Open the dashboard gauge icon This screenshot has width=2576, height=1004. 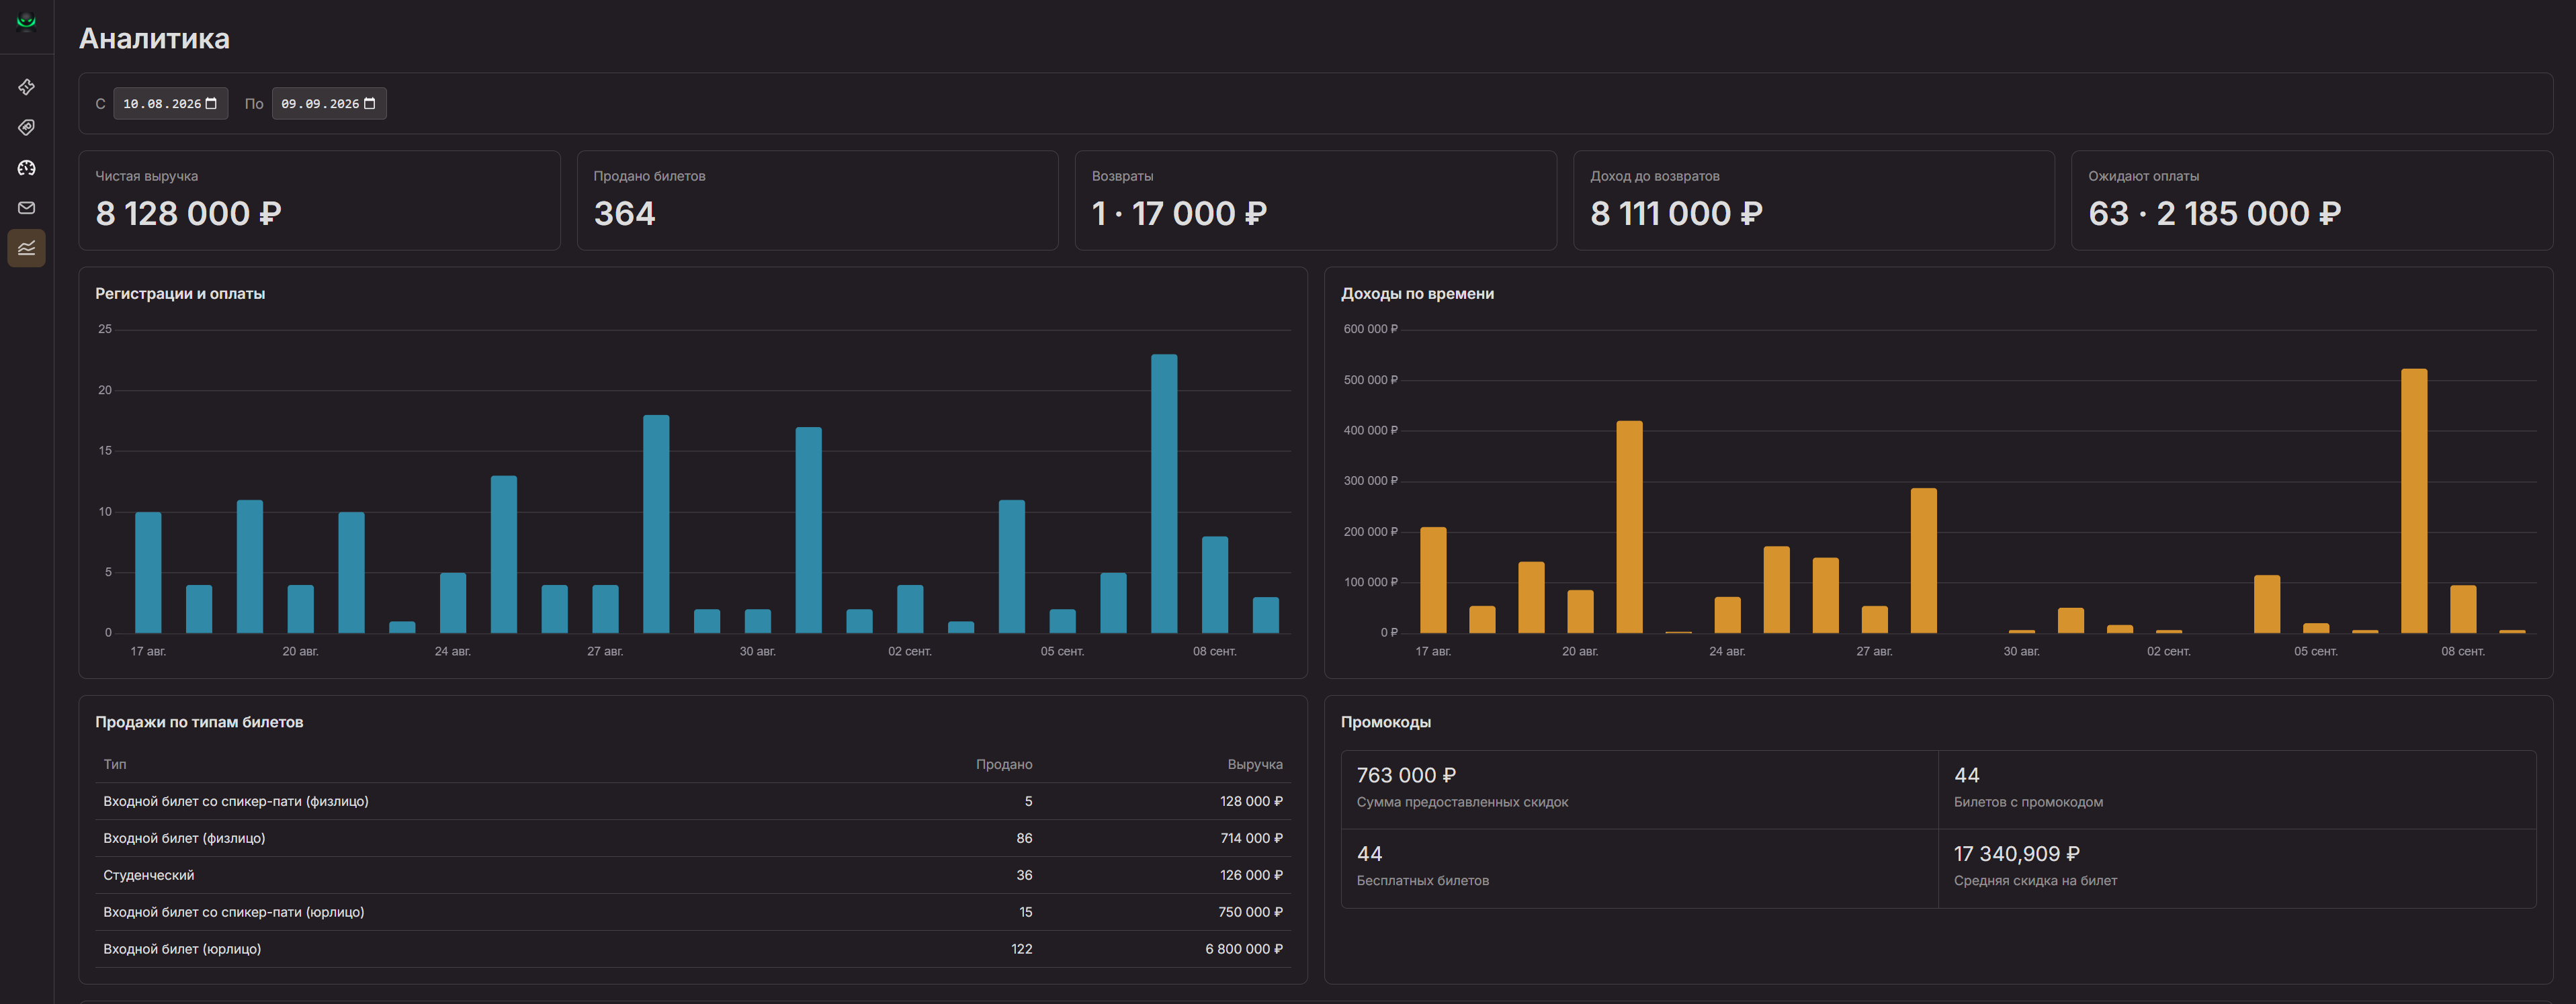(27, 168)
